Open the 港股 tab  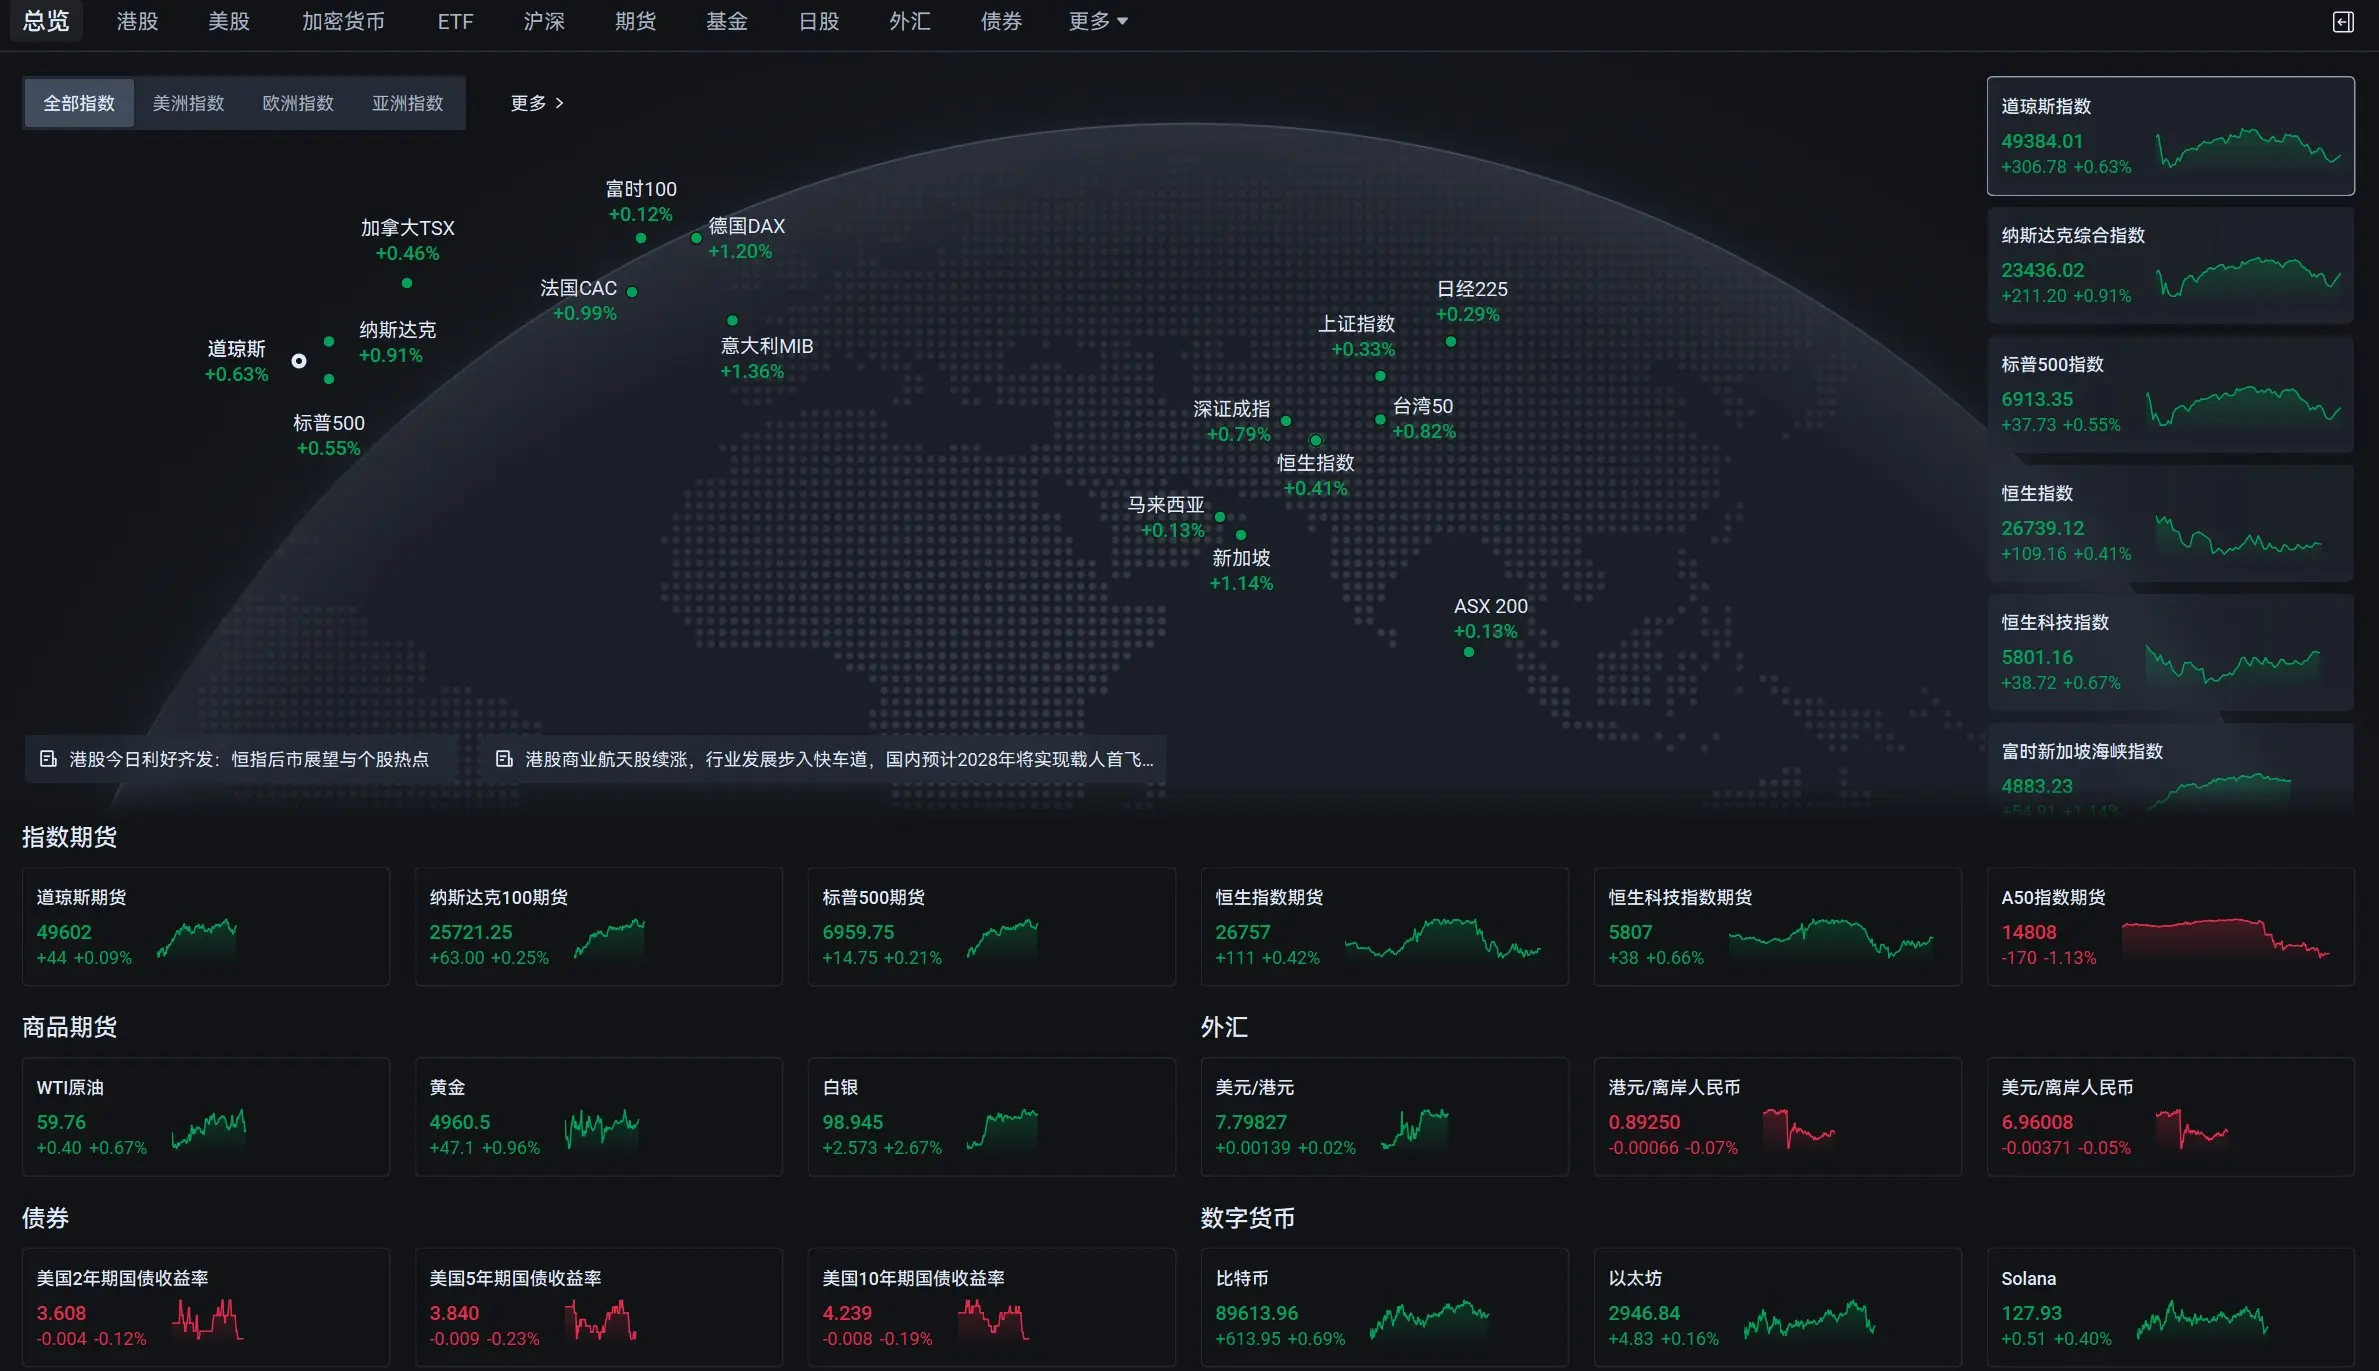click(137, 21)
